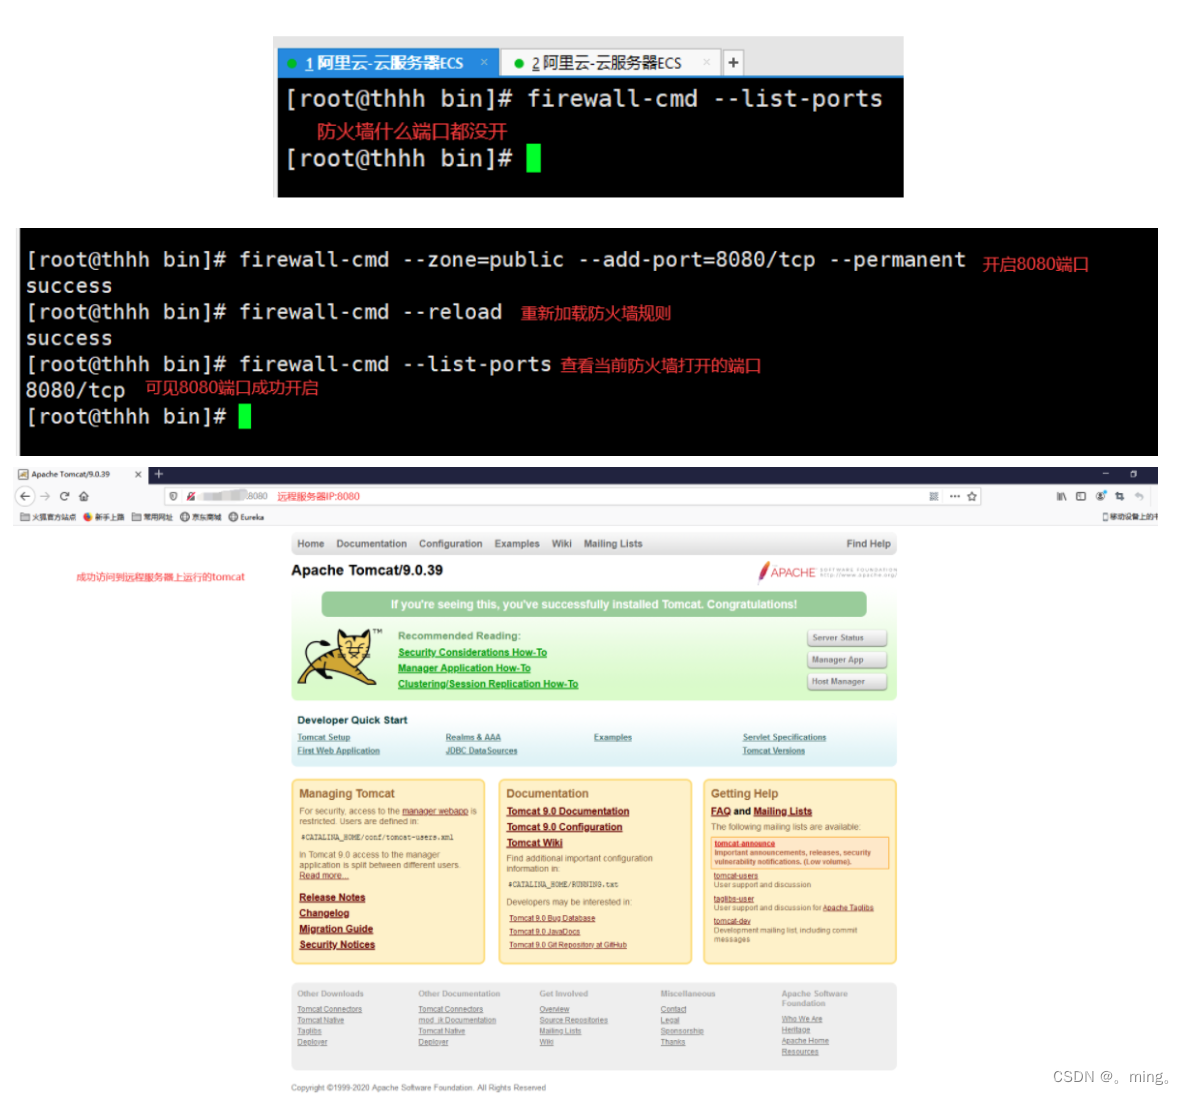Open the Migration Guide link
Screen dimensions: 1184x1095
(336, 930)
